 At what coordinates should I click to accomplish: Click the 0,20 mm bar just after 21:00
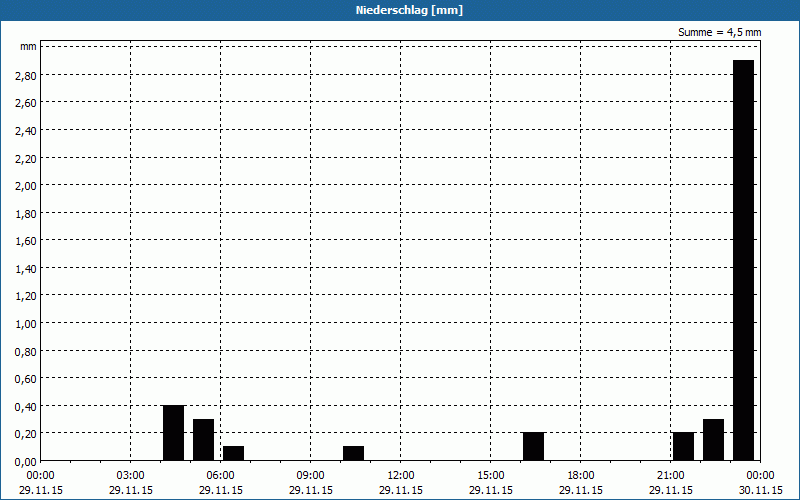[684, 447]
